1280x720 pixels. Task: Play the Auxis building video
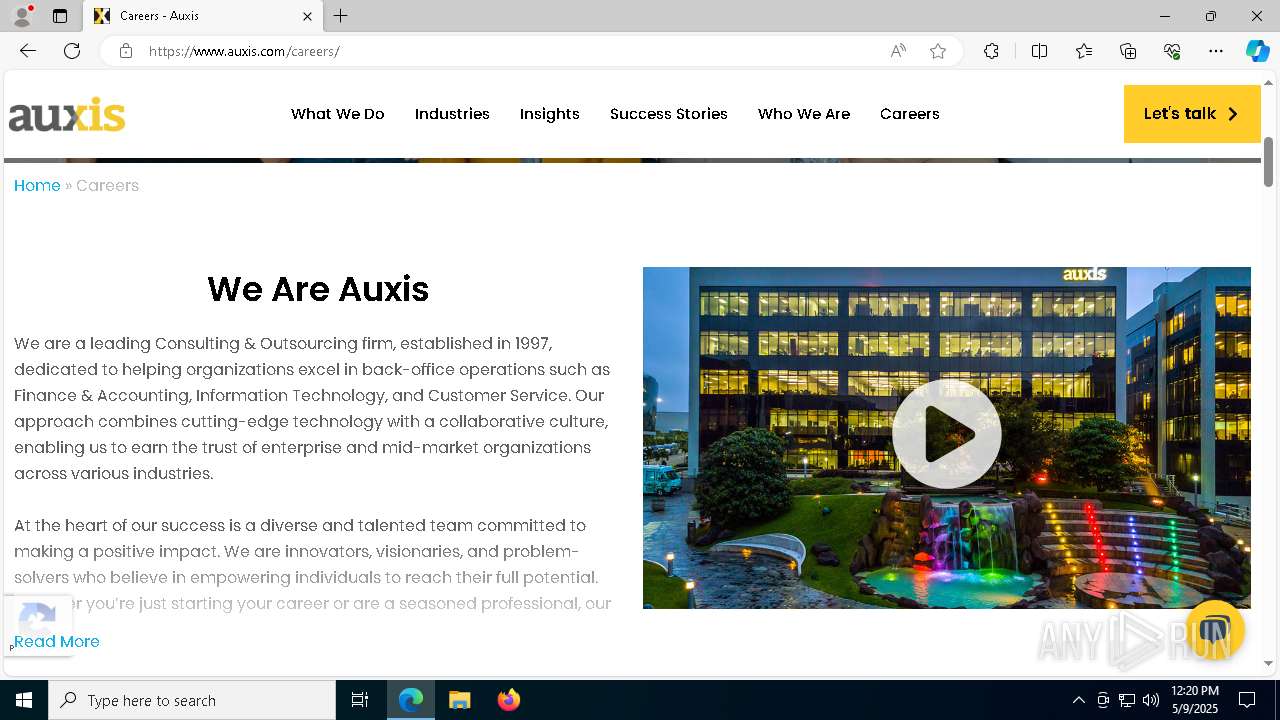(946, 434)
